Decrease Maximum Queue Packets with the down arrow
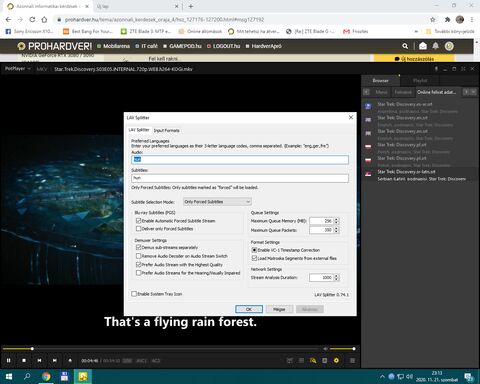 336,232
